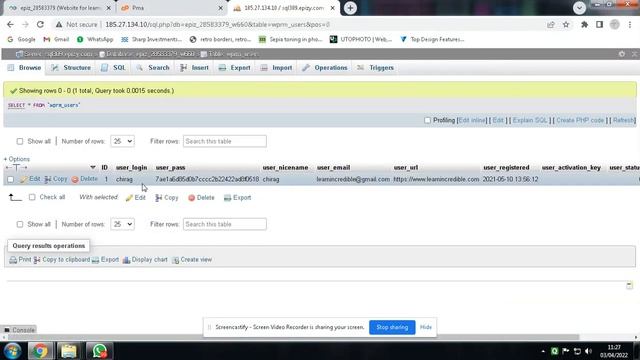Open bottom Number of rows dropdown
640x360 pixels.
point(122,224)
